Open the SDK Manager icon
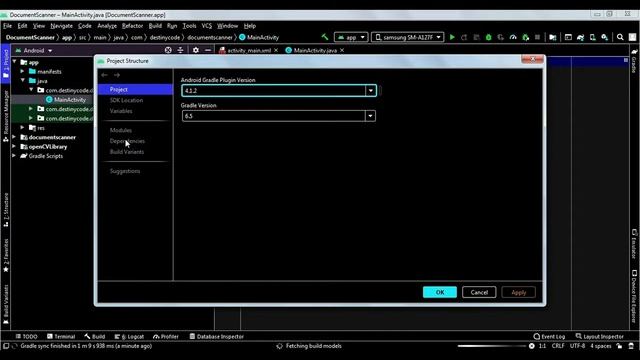The height and width of the screenshot is (360, 640). (x=605, y=37)
